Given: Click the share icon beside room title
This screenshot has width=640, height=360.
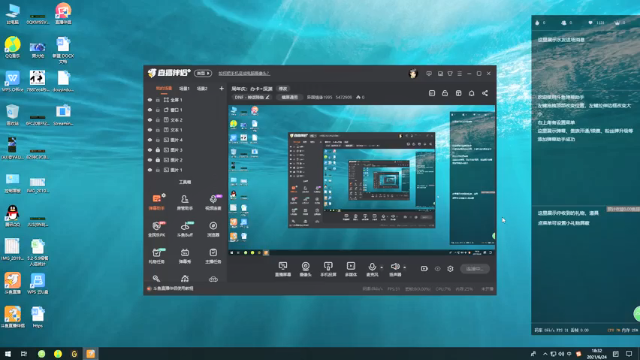Looking at the screenshot, I should coord(485,93).
